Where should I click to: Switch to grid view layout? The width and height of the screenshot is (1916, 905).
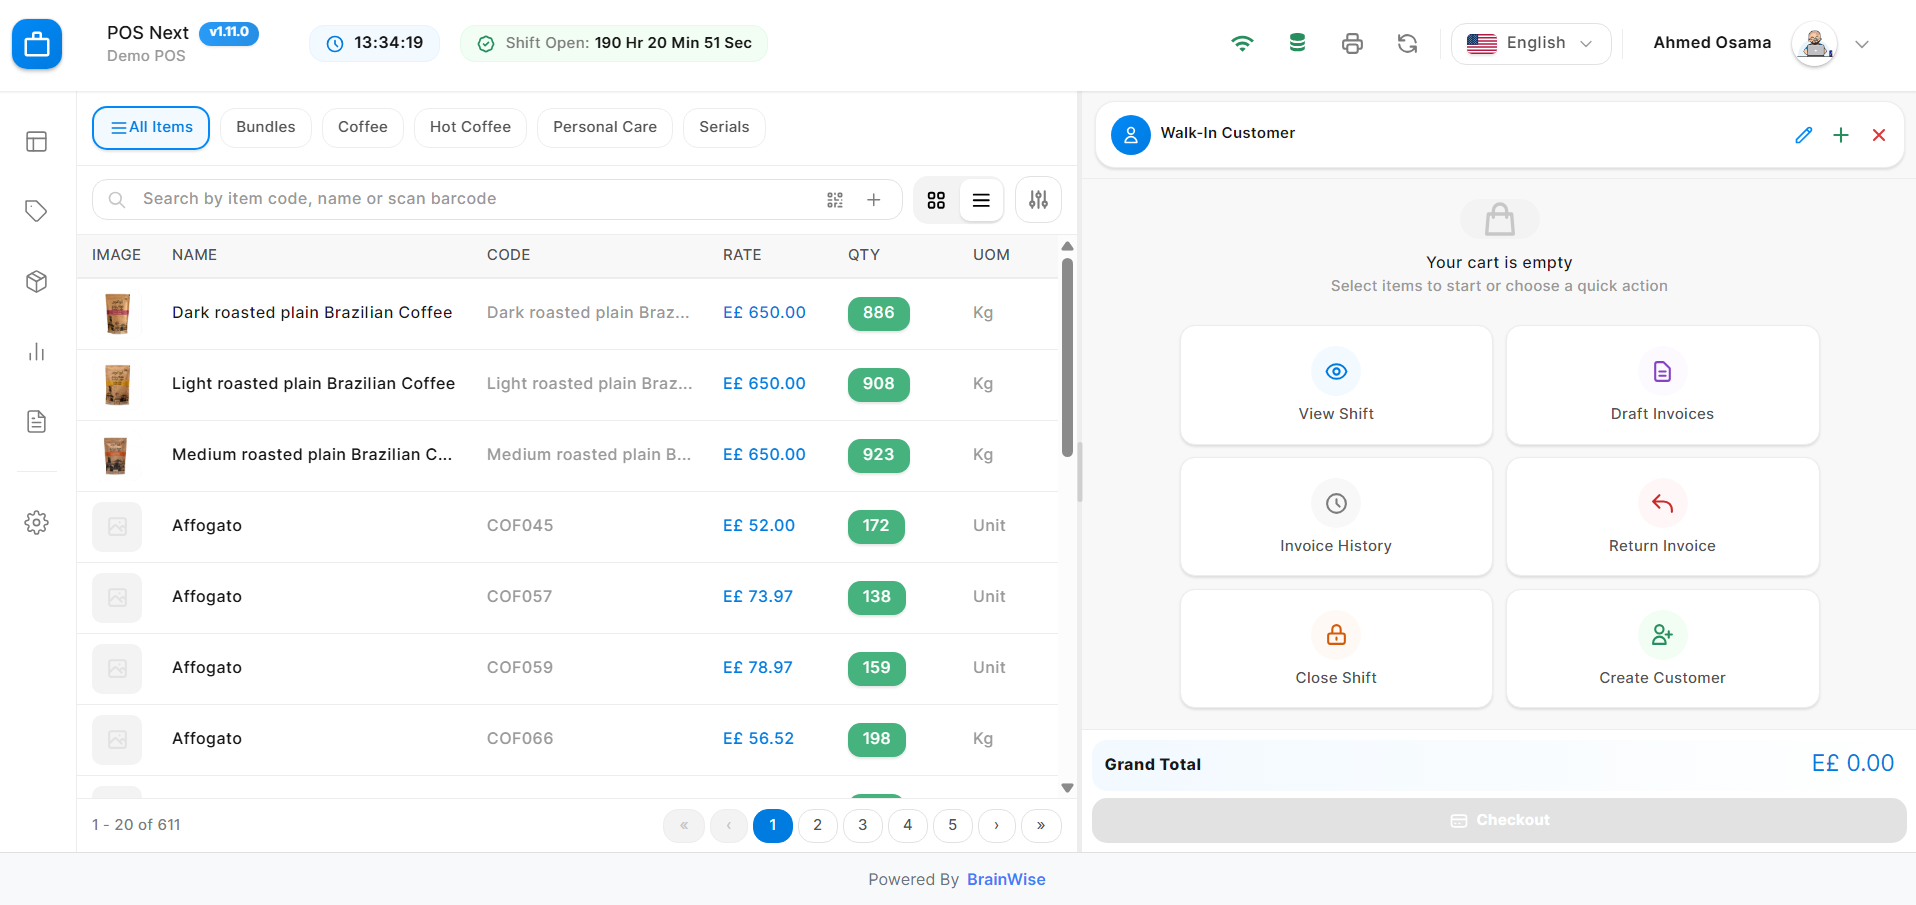click(936, 200)
